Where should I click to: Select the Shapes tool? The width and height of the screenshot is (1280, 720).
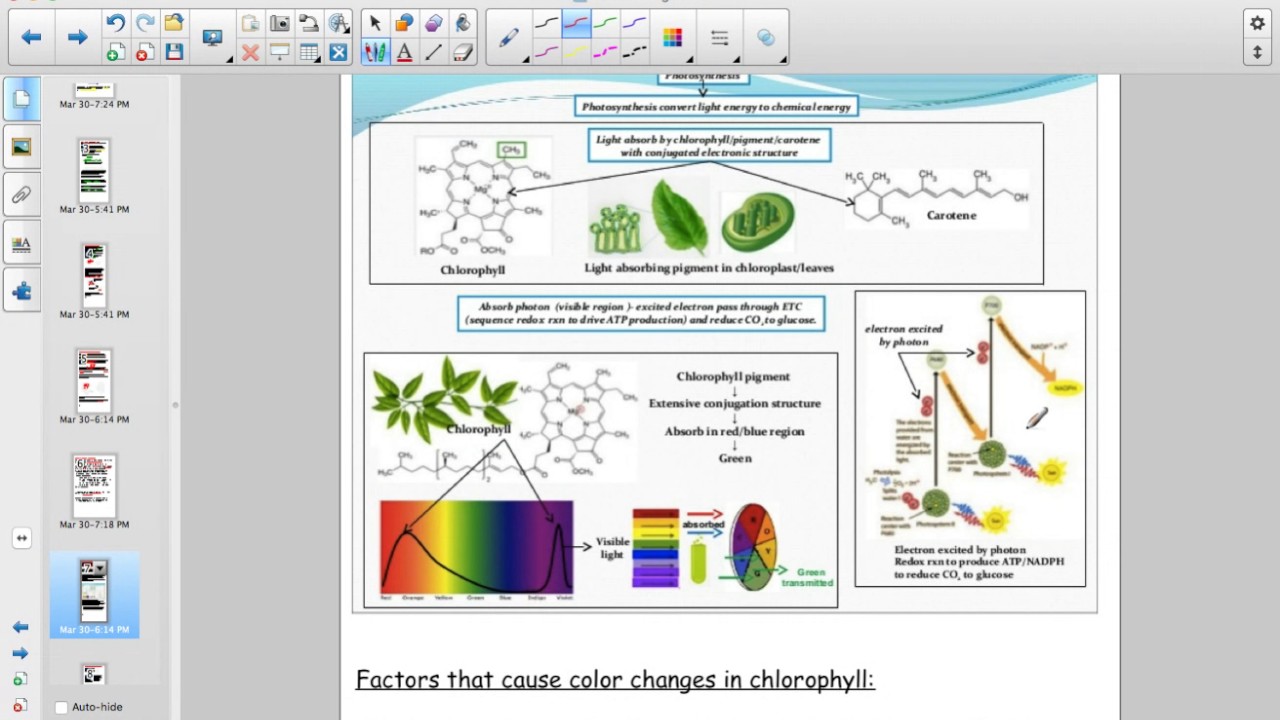[x=404, y=23]
